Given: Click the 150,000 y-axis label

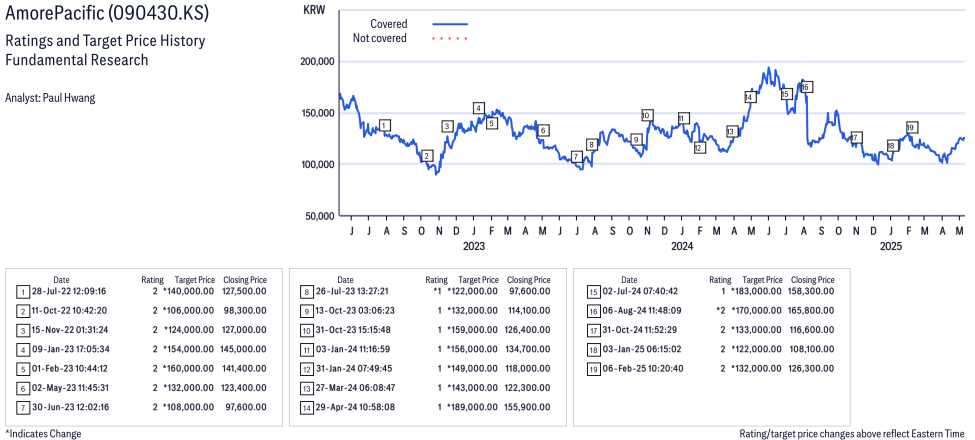Looking at the screenshot, I should point(318,113).
